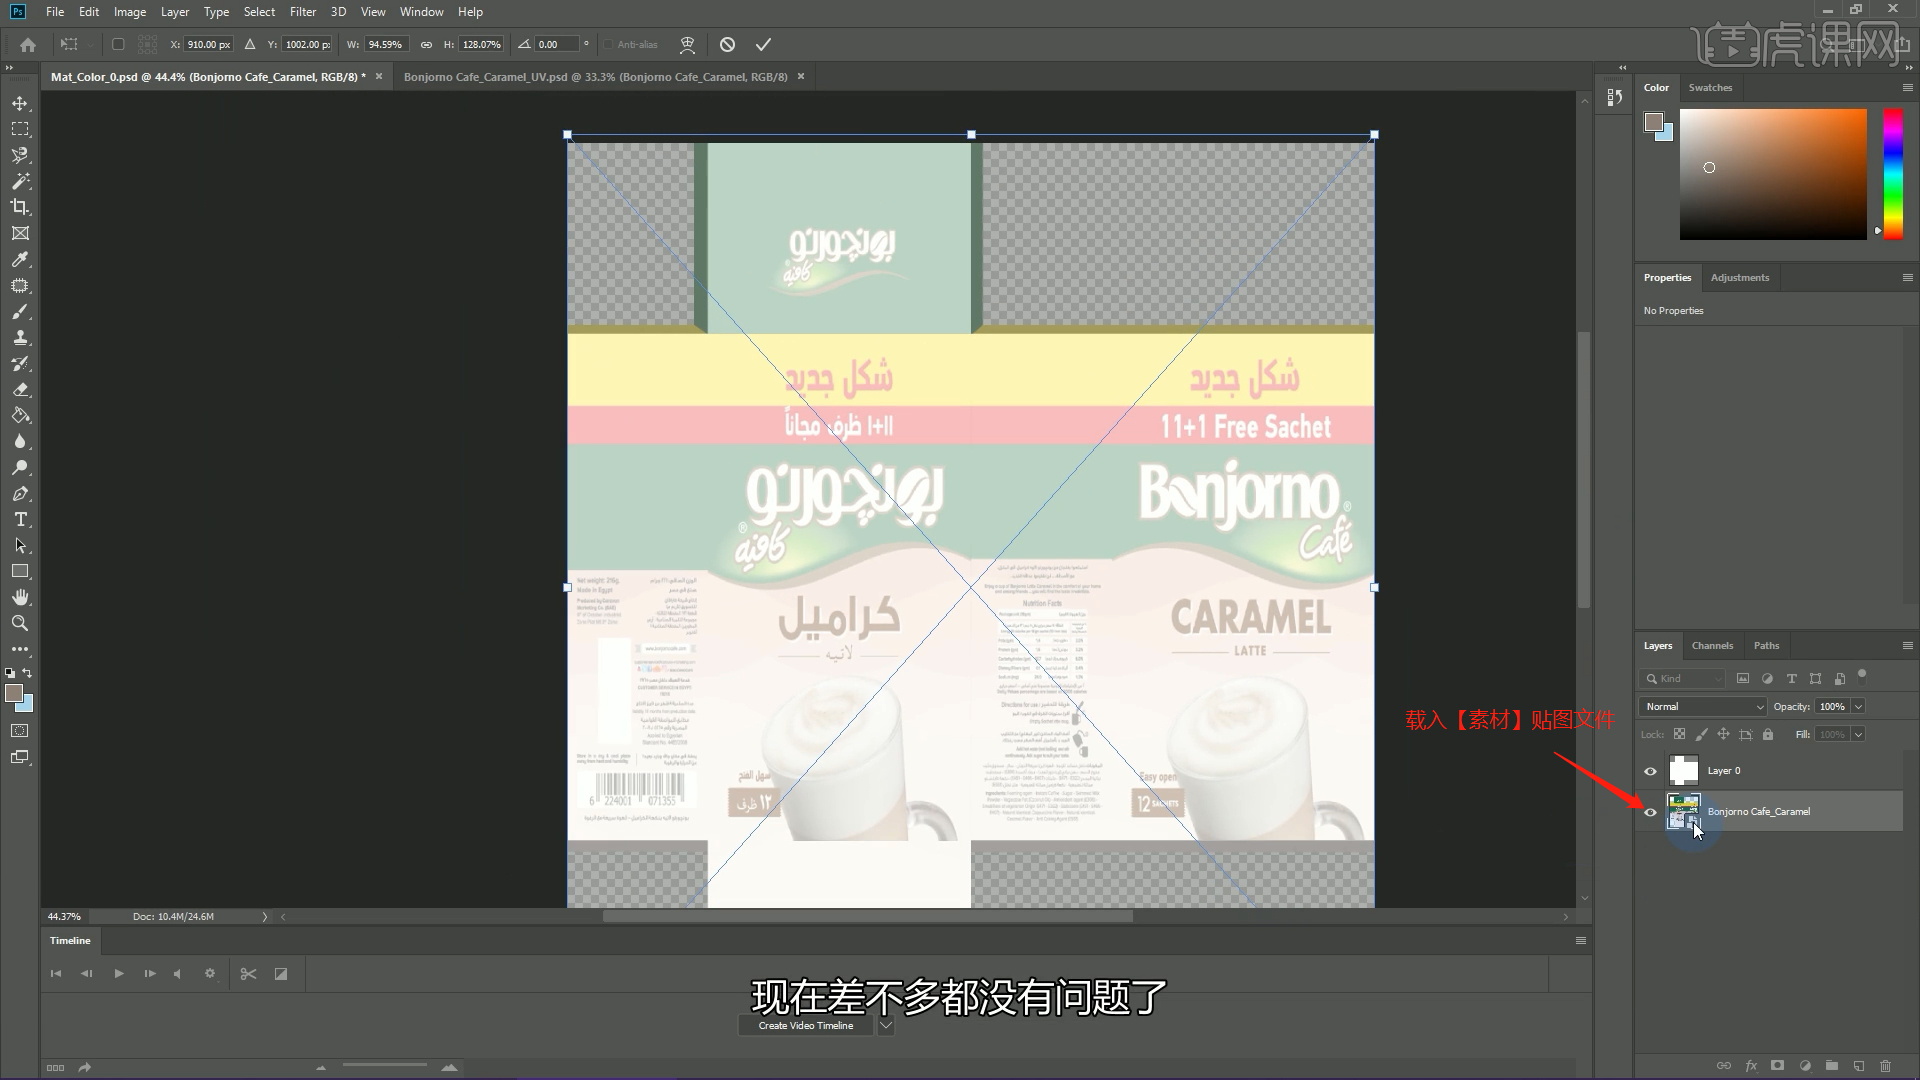Click Create Video Timeline button

point(806,1026)
